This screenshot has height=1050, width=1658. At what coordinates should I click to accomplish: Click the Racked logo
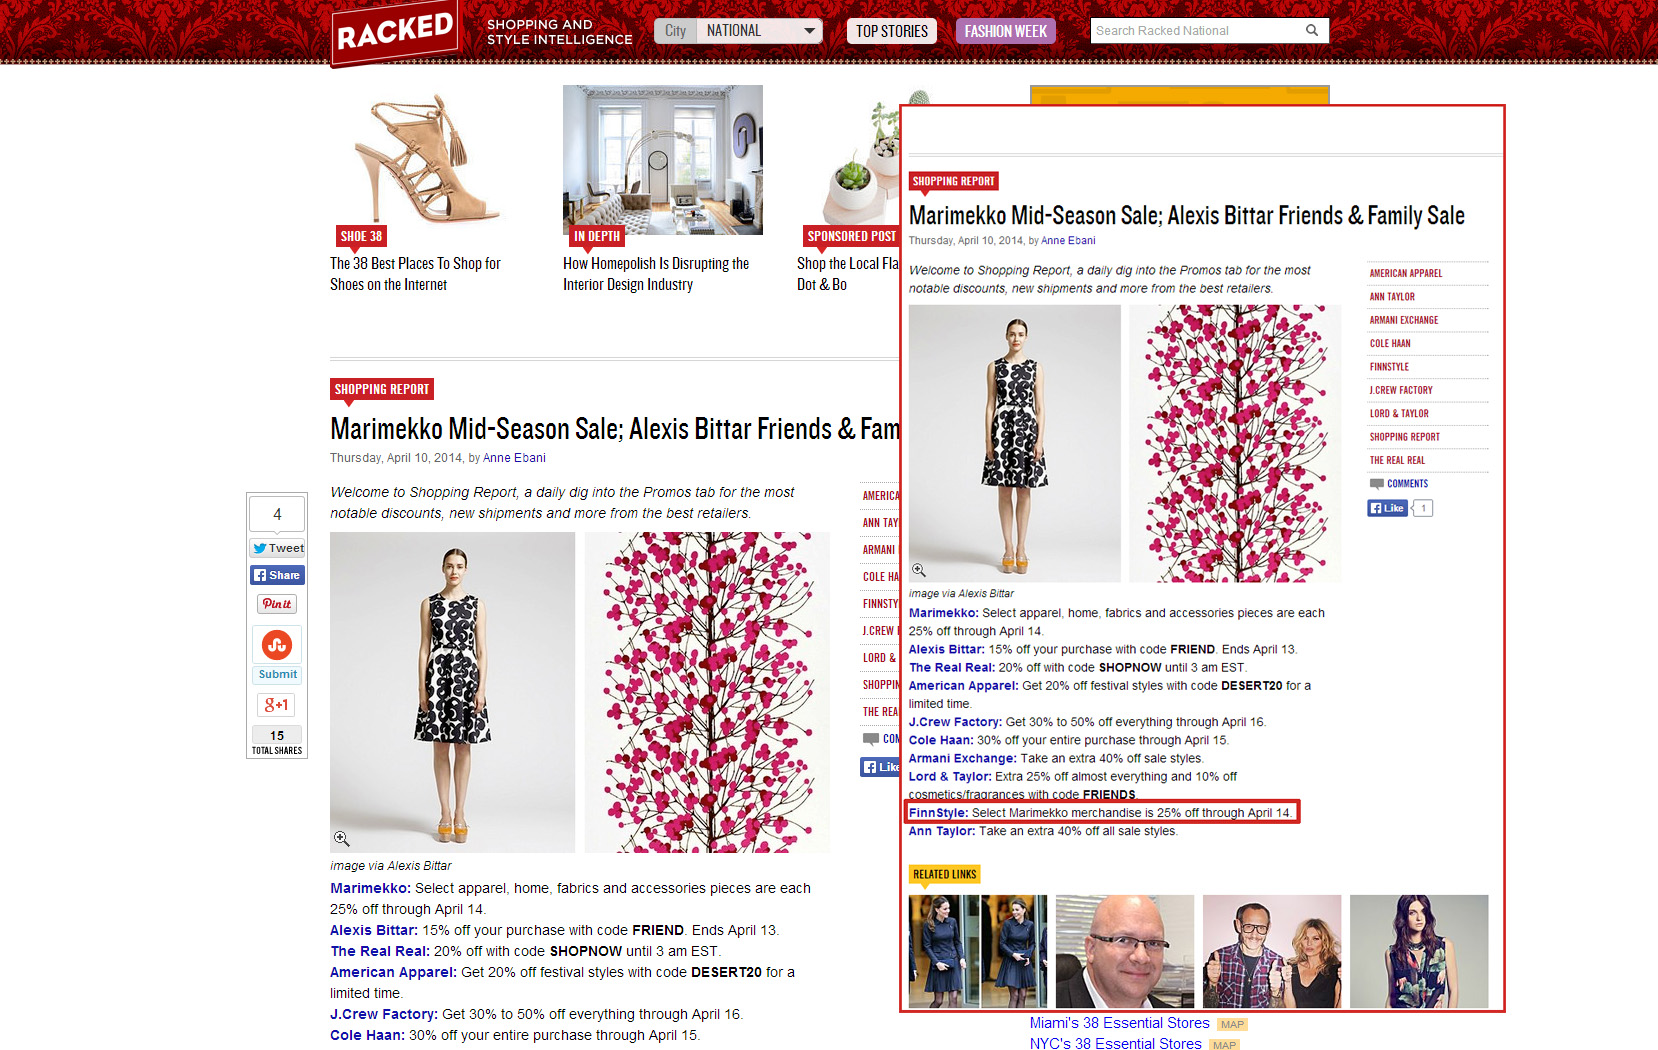tap(395, 34)
